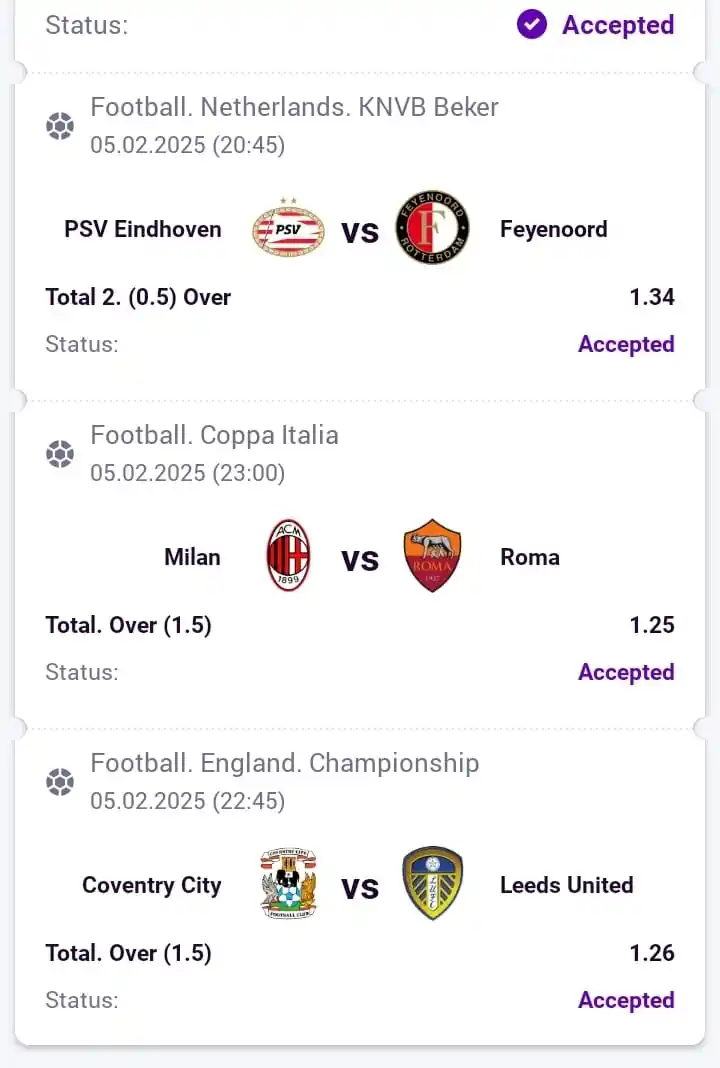
Task: Select the Coventry City club crest
Action: click(288, 884)
